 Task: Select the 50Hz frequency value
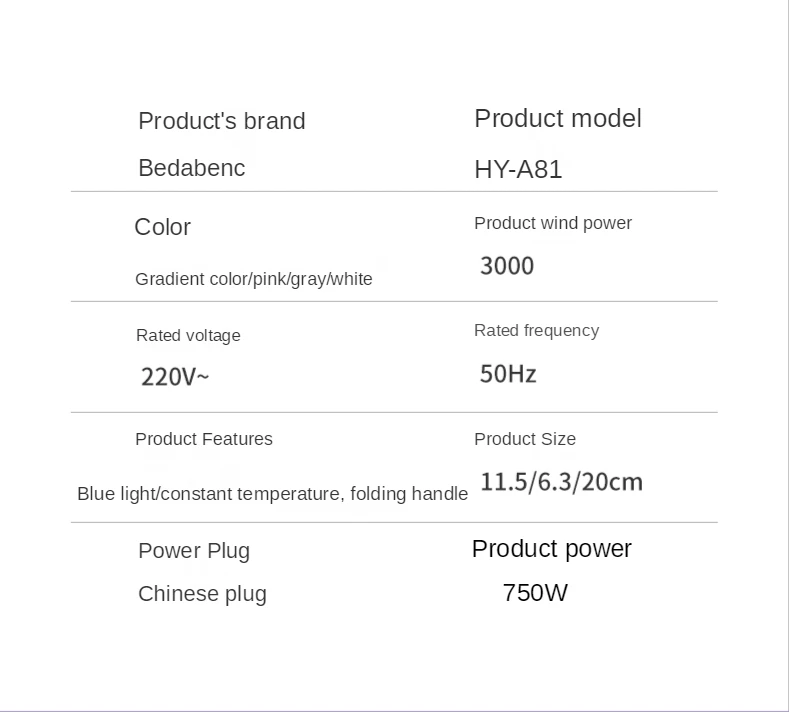(x=508, y=374)
